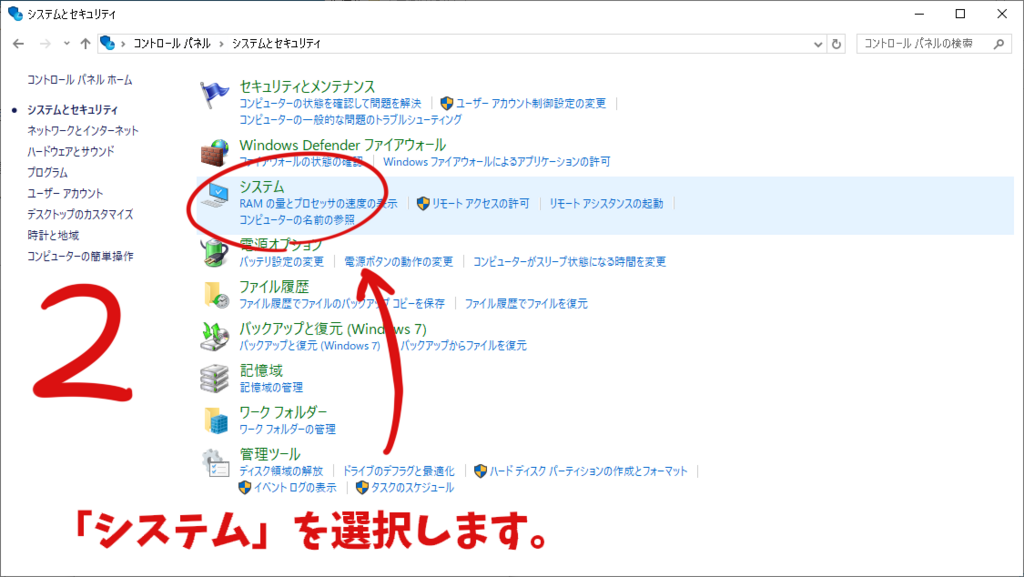Screen dimensions: 1024x577
Task: Select ハードウェアとサウンド in the sidebar
Action: 71,151
